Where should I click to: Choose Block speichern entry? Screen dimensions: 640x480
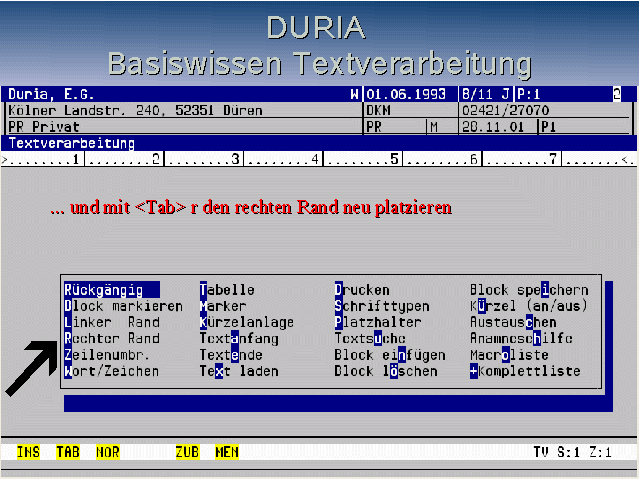tap(529, 290)
